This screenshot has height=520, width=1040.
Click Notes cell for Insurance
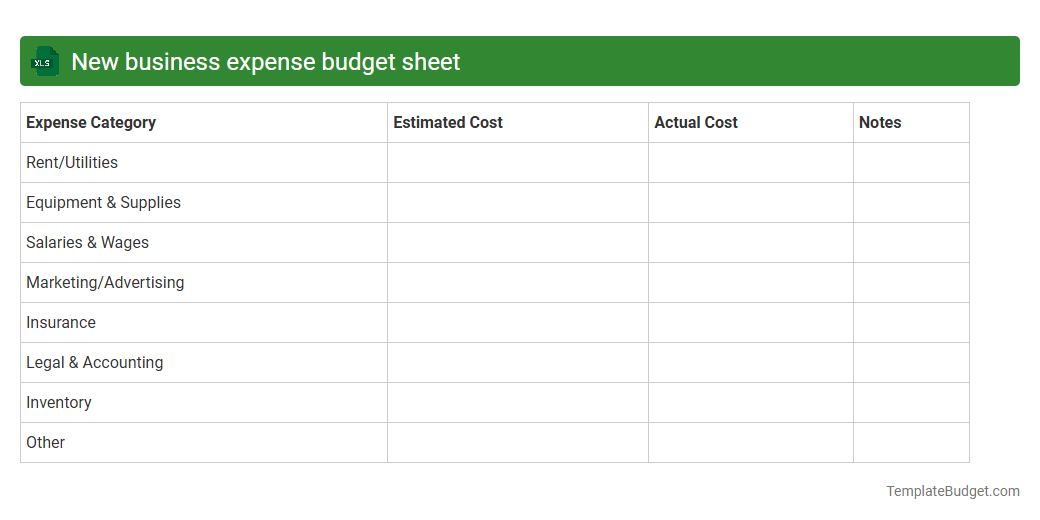(911, 322)
